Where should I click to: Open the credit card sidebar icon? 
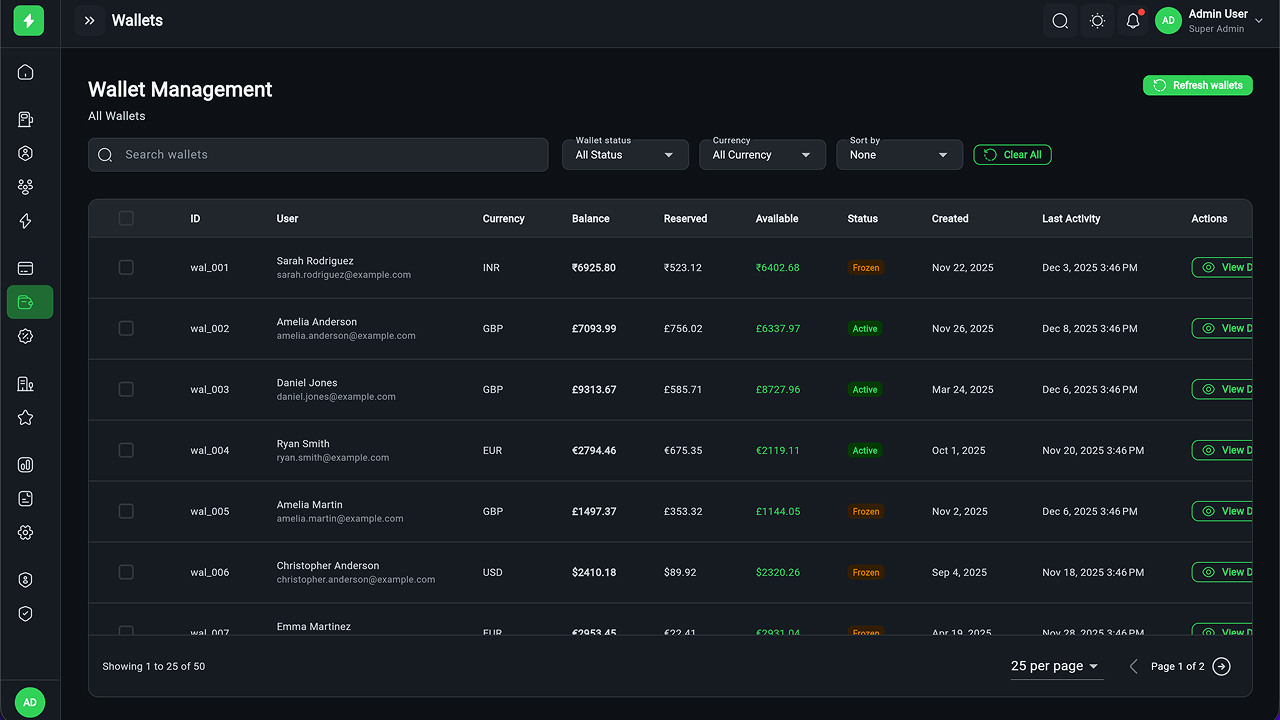(x=26, y=268)
